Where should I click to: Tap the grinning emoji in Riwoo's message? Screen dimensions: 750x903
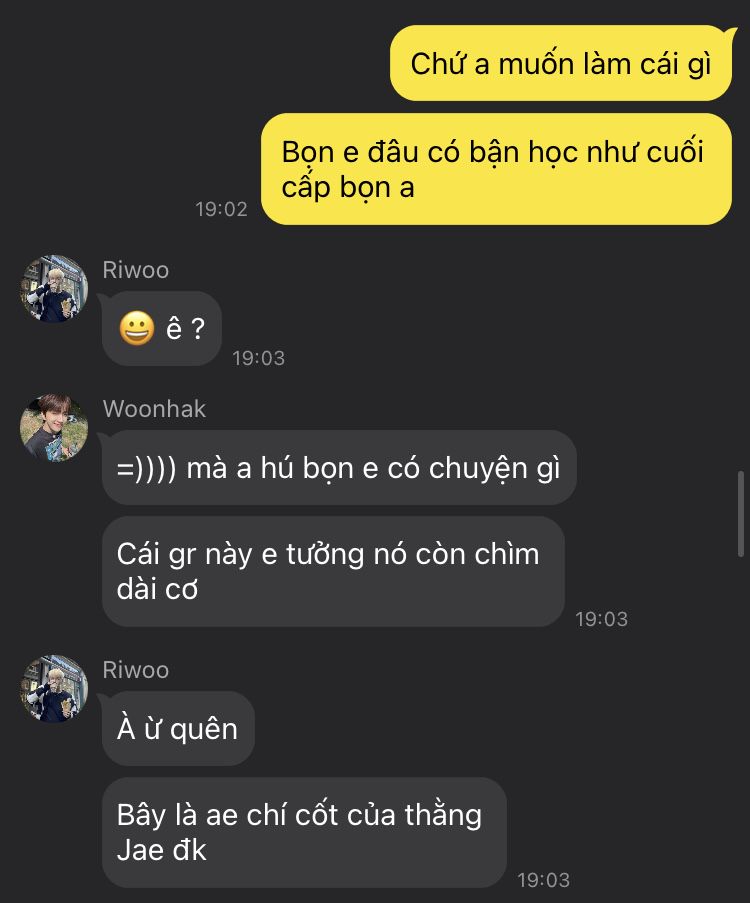click(x=137, y=328)
